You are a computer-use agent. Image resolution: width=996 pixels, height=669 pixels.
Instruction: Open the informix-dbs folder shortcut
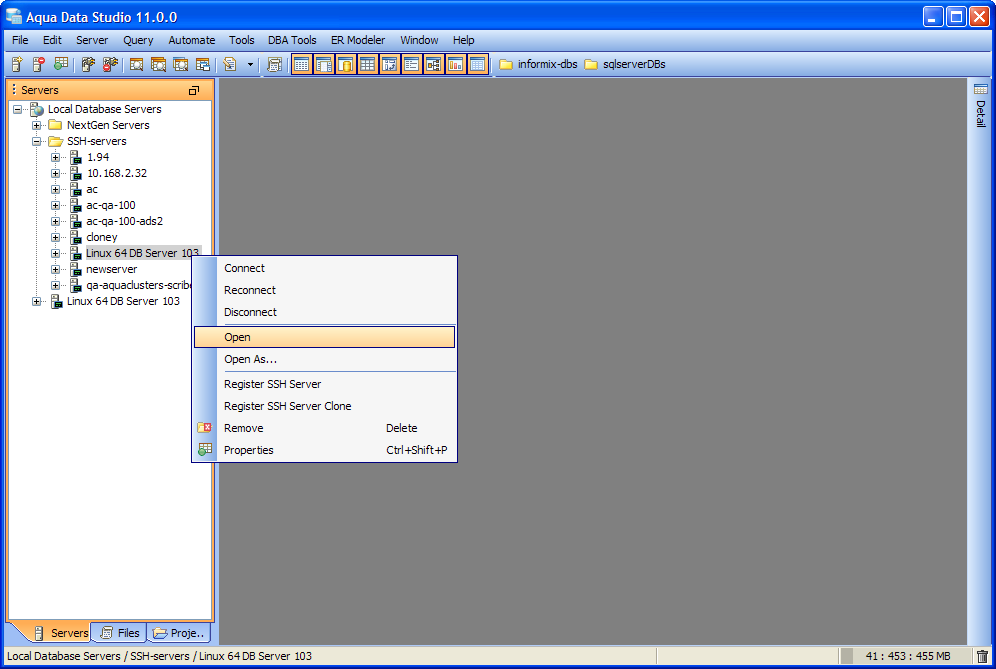538,64
